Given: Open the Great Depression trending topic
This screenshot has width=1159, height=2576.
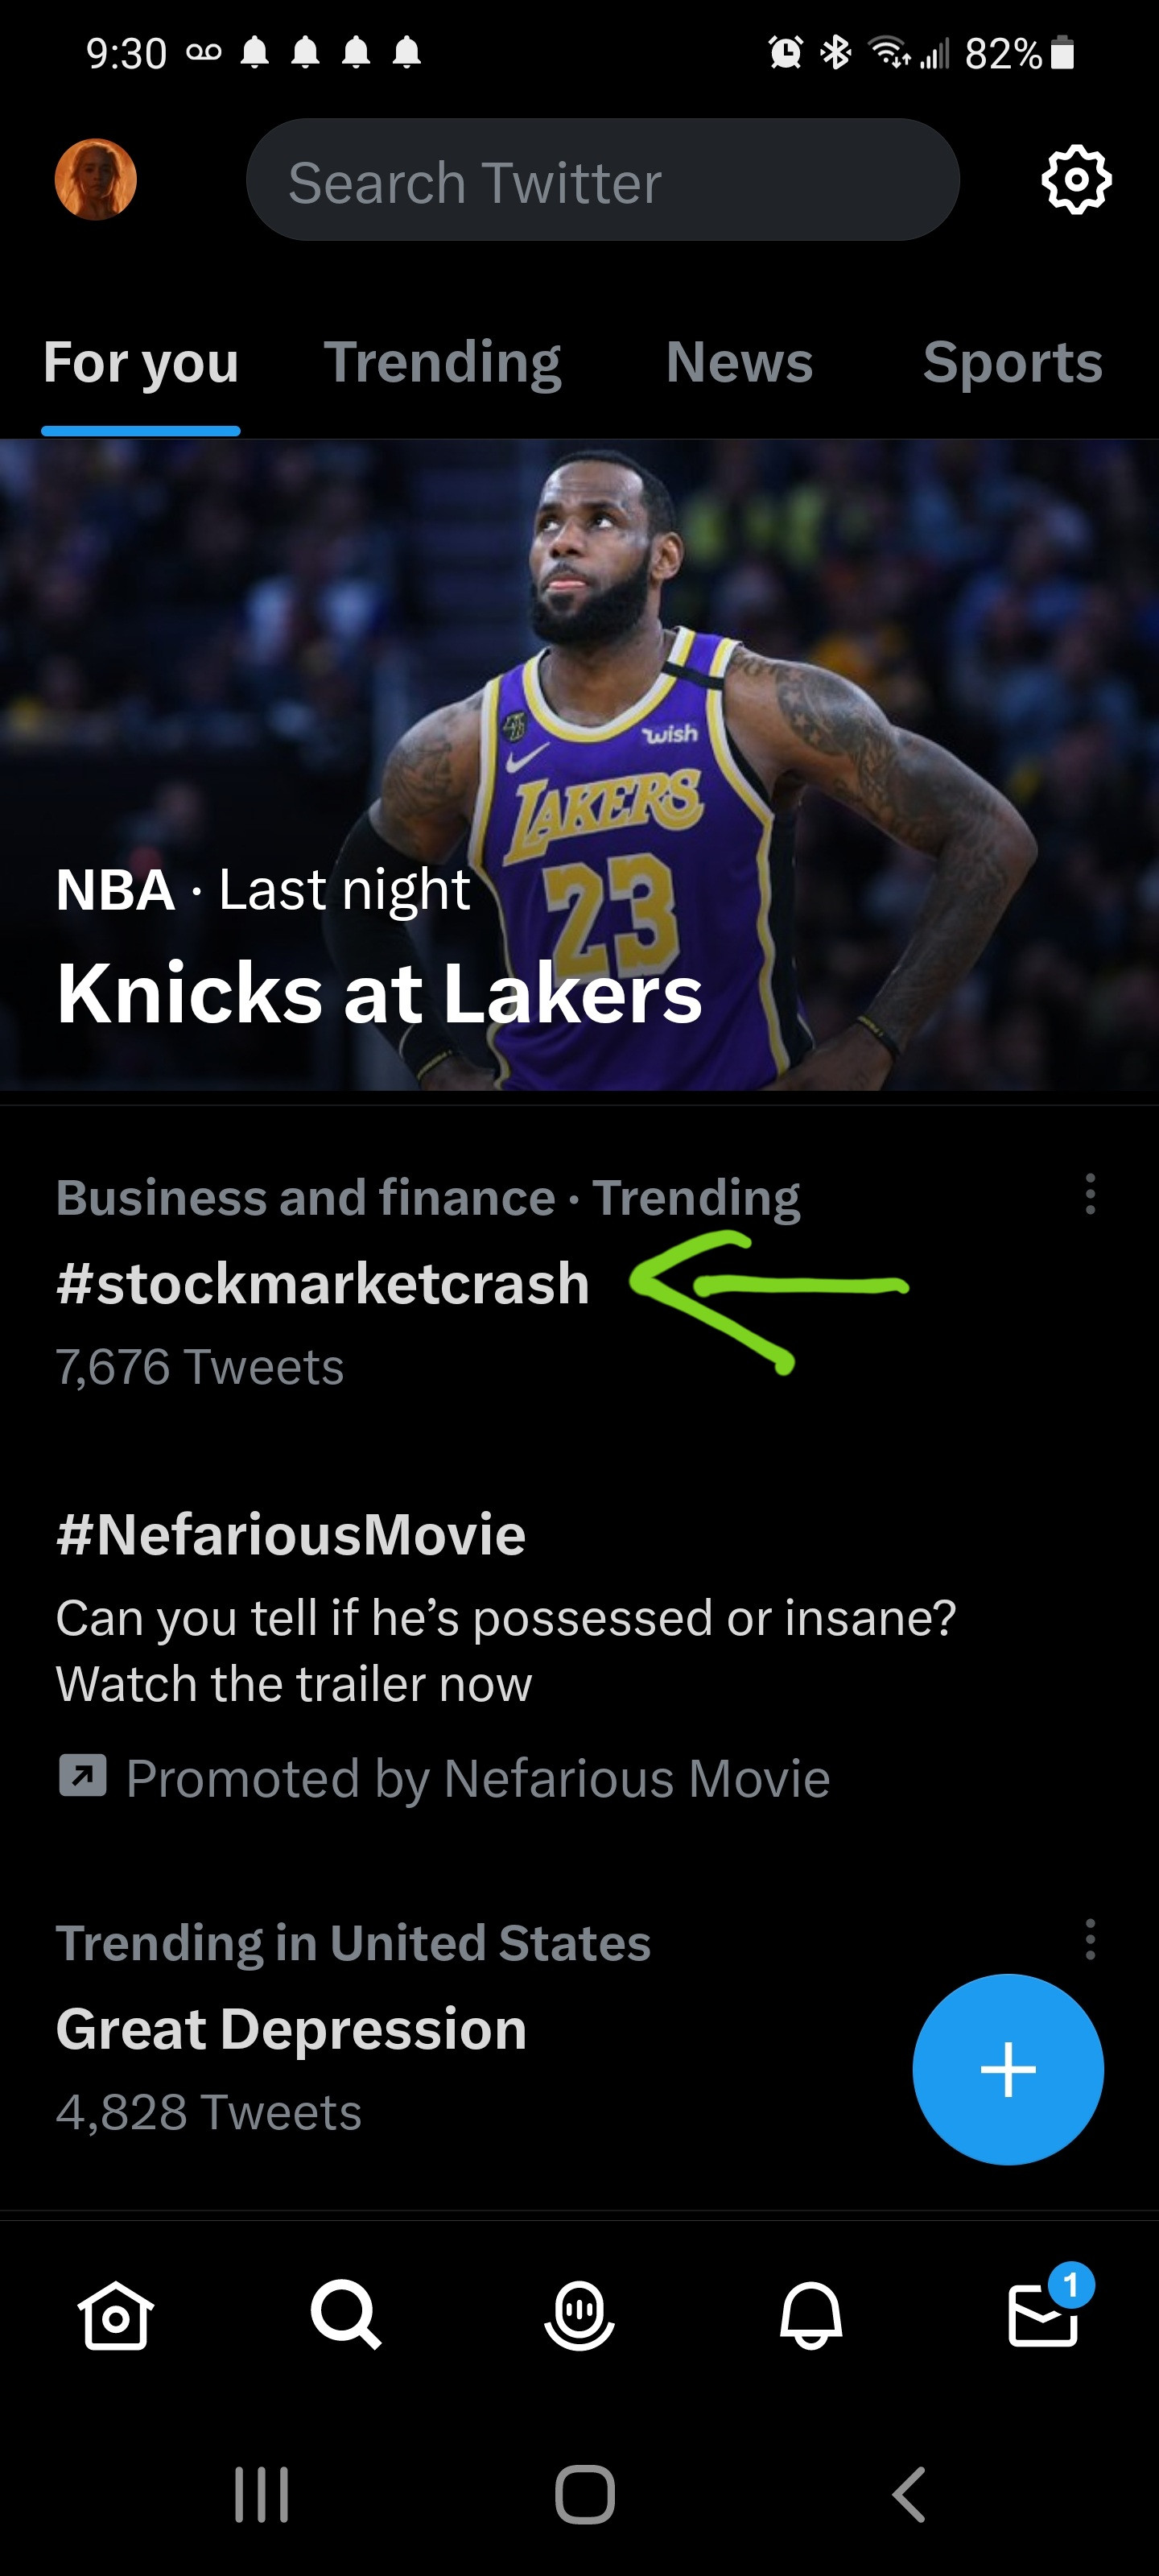Looking at the screenshot, I should click(x=291, y=2029).
